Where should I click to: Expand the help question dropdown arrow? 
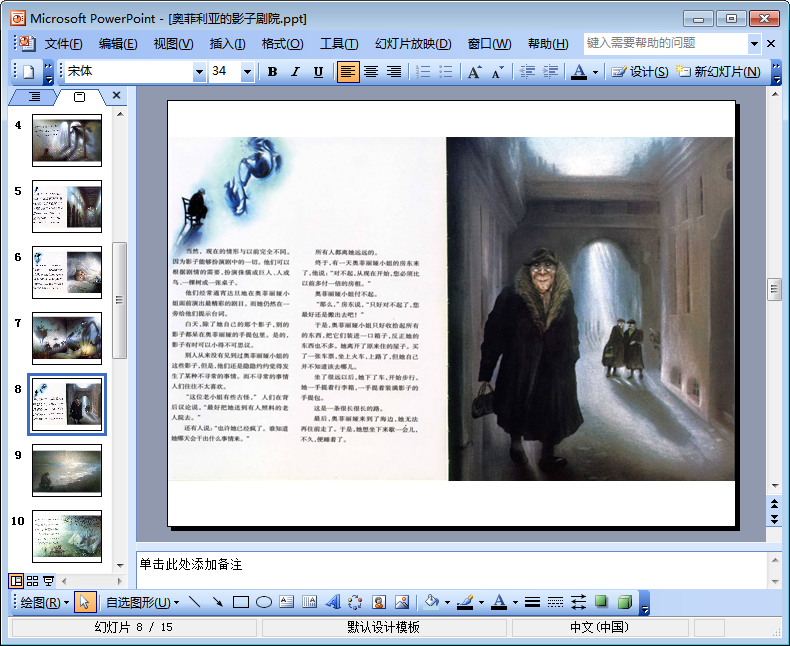point(754,44)
